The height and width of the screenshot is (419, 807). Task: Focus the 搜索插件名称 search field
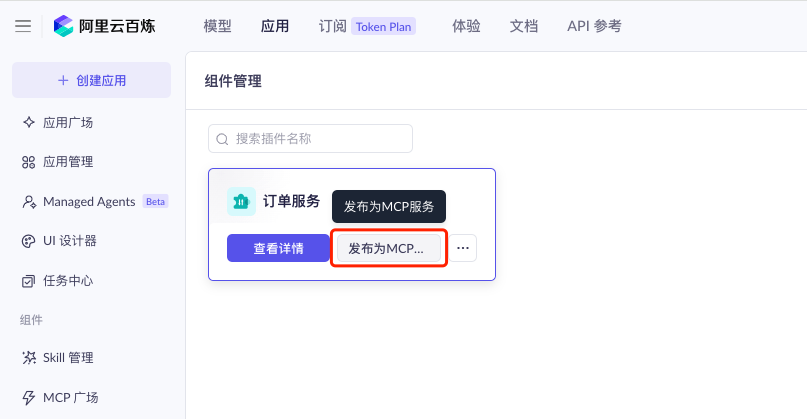click(x=310, y=138)
